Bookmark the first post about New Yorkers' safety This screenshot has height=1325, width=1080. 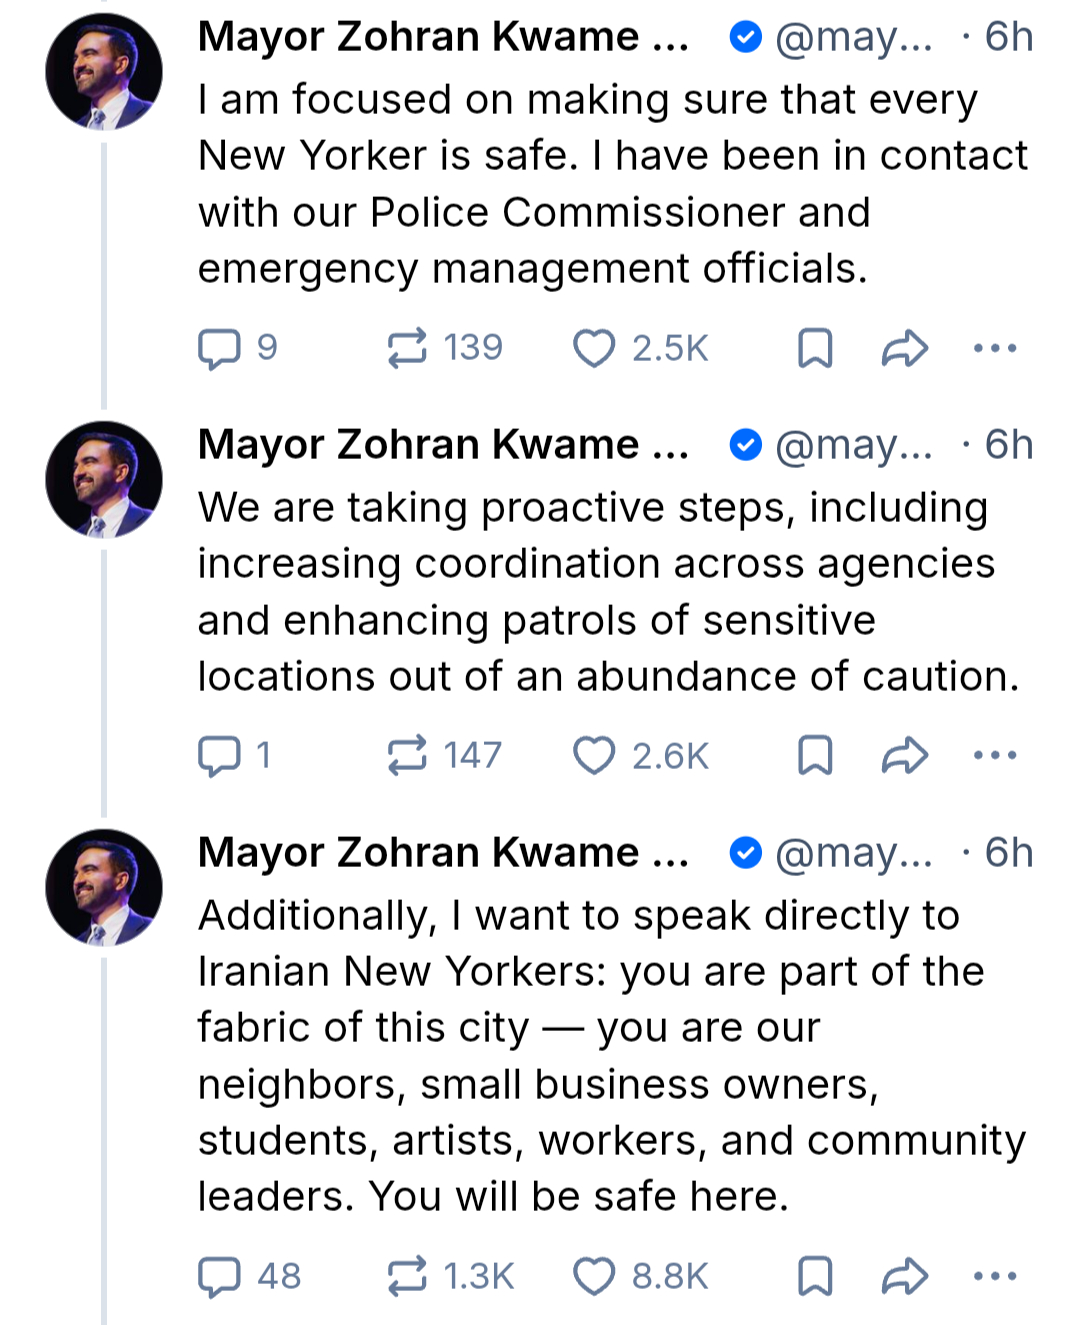pyautogui.click(x=815, y=348)
